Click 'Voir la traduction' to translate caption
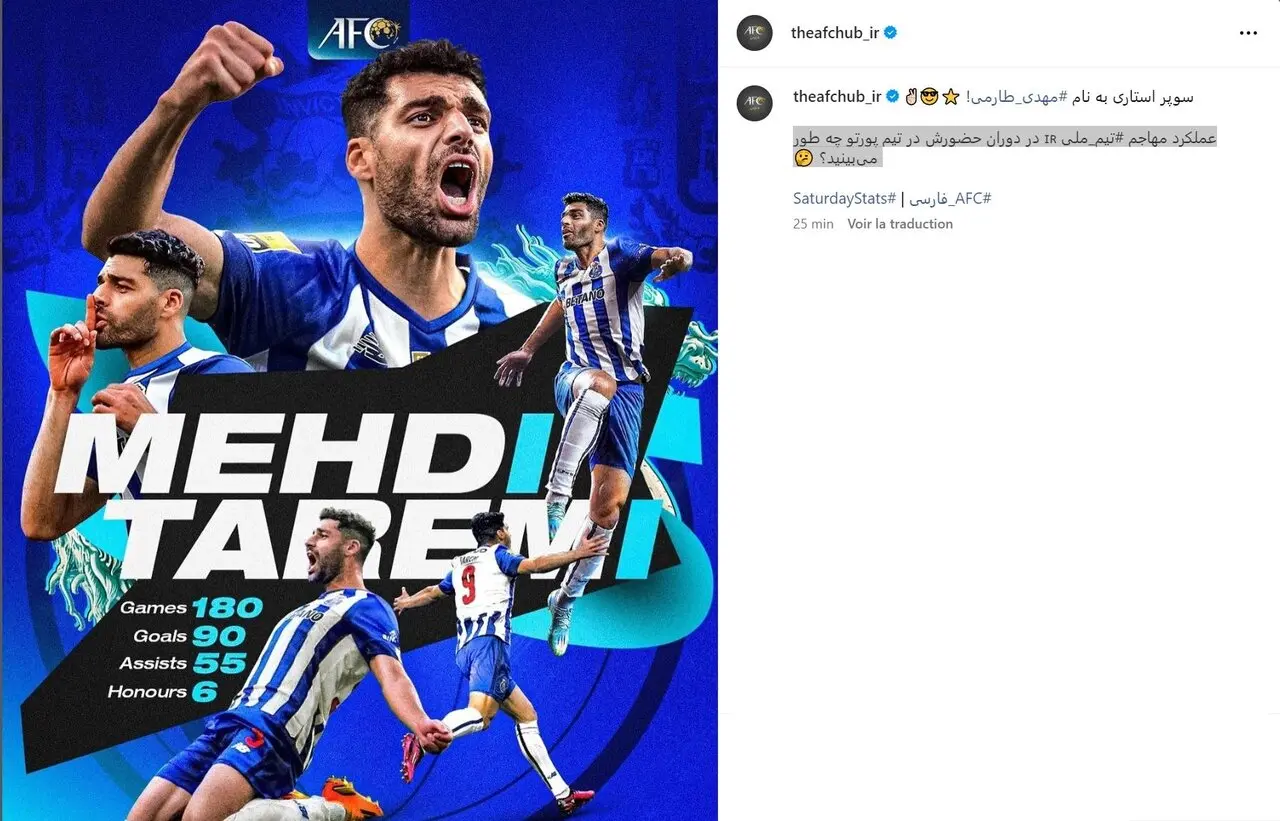1280x821 pixels. (x=900, y=224)
